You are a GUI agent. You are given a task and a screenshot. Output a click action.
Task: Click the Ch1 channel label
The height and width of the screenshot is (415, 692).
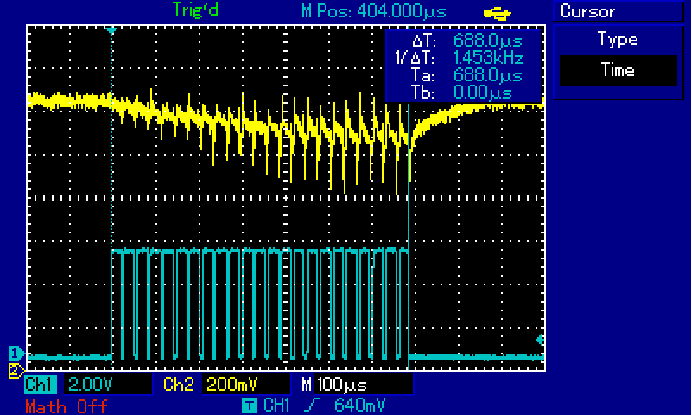40,384
